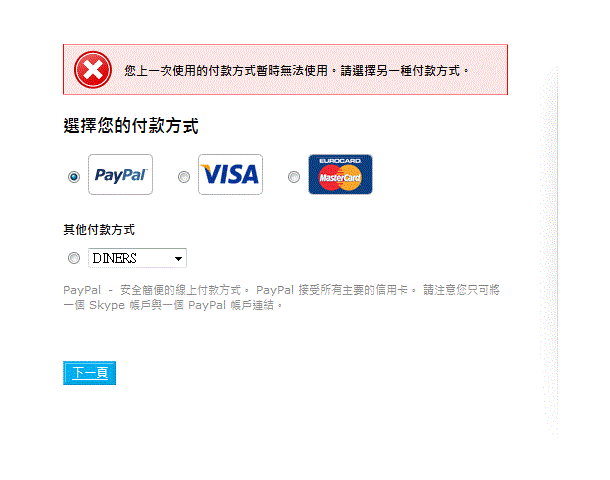
Task: Click the 選擇您的付款方式 heading
Action: tap(131, 126)
